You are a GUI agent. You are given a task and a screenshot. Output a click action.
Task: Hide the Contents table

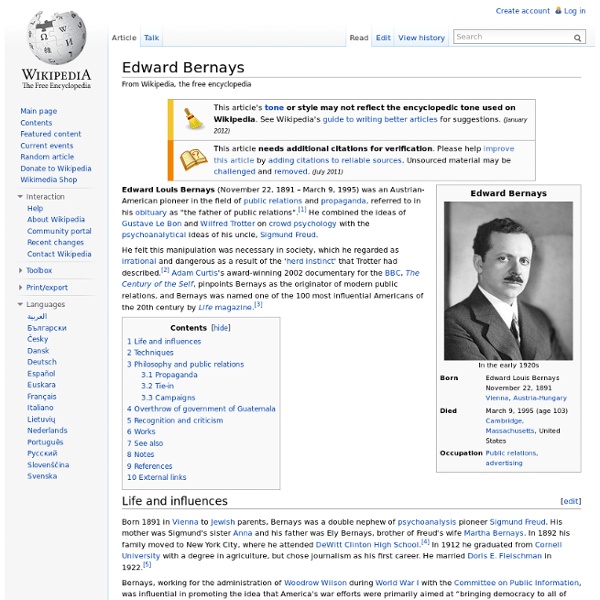coord(221,328)
